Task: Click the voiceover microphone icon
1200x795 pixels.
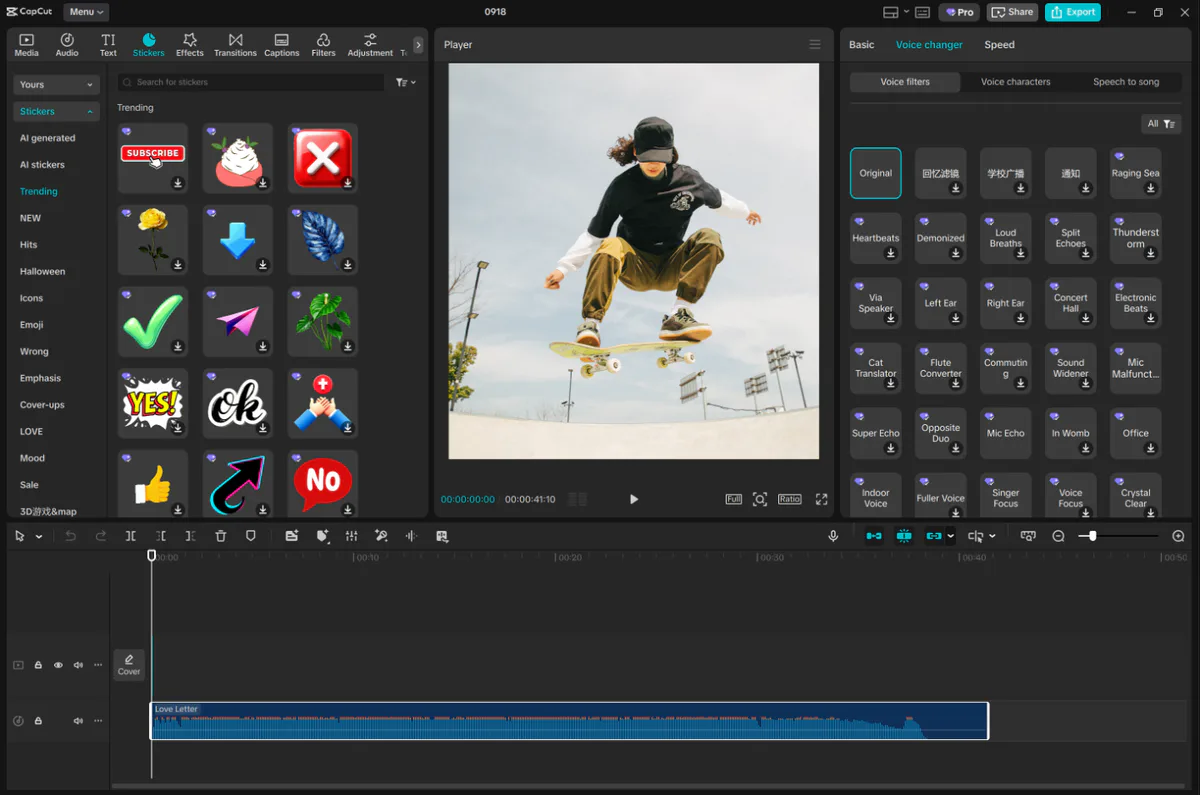Action: 833,536
